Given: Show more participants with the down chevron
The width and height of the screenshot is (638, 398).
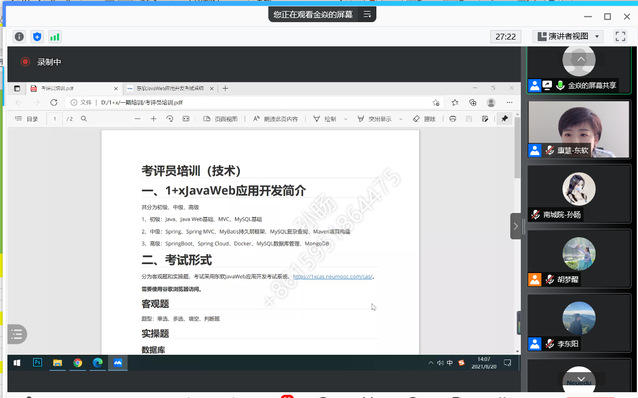Looking at the screenshot, I should 581,379.
